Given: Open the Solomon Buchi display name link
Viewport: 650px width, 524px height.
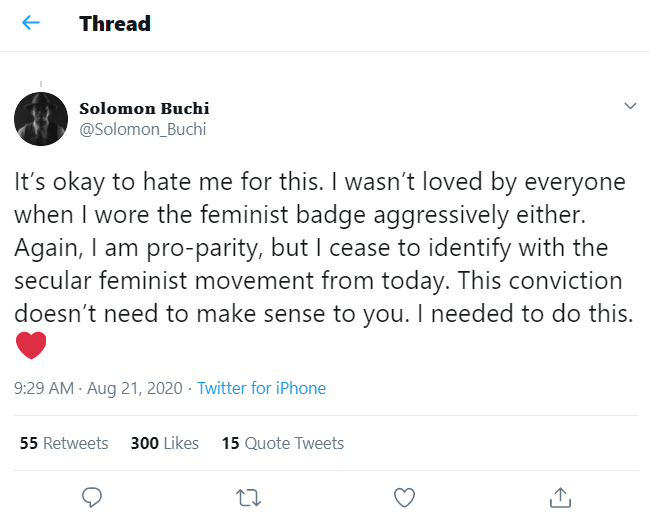Looking at the screenshot, I should [144, 108].
